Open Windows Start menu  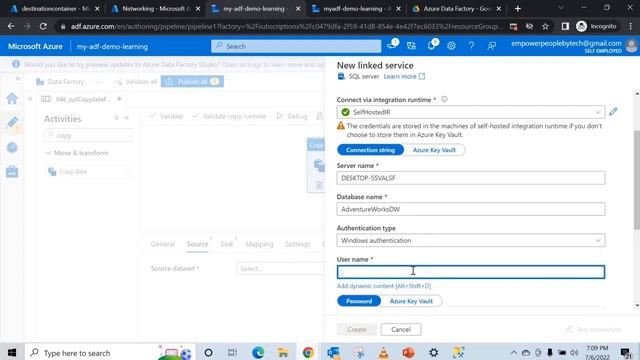pos(12,352)
